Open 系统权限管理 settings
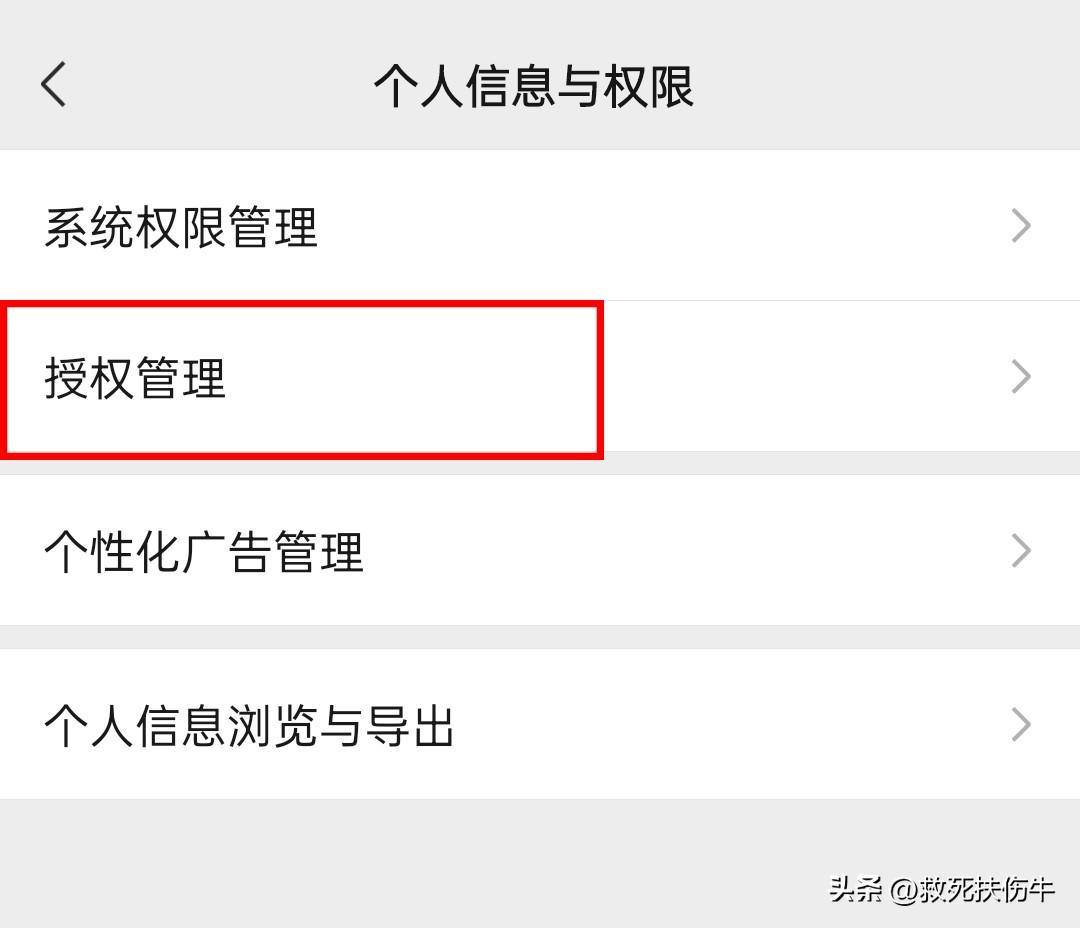This screenshot has height=928, width=1080. point(540,226)
